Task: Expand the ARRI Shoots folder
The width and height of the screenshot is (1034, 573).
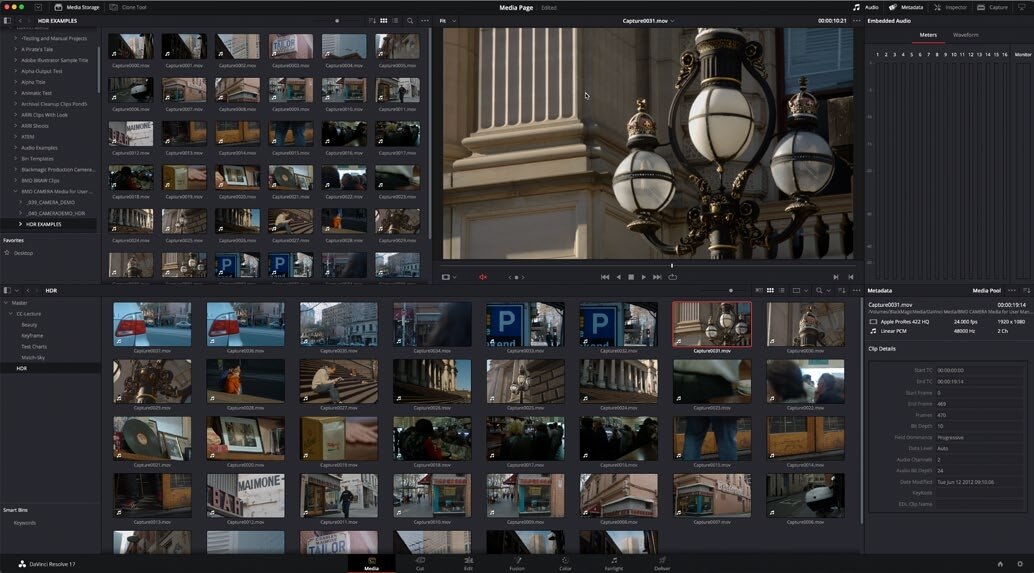Action: 15,126
